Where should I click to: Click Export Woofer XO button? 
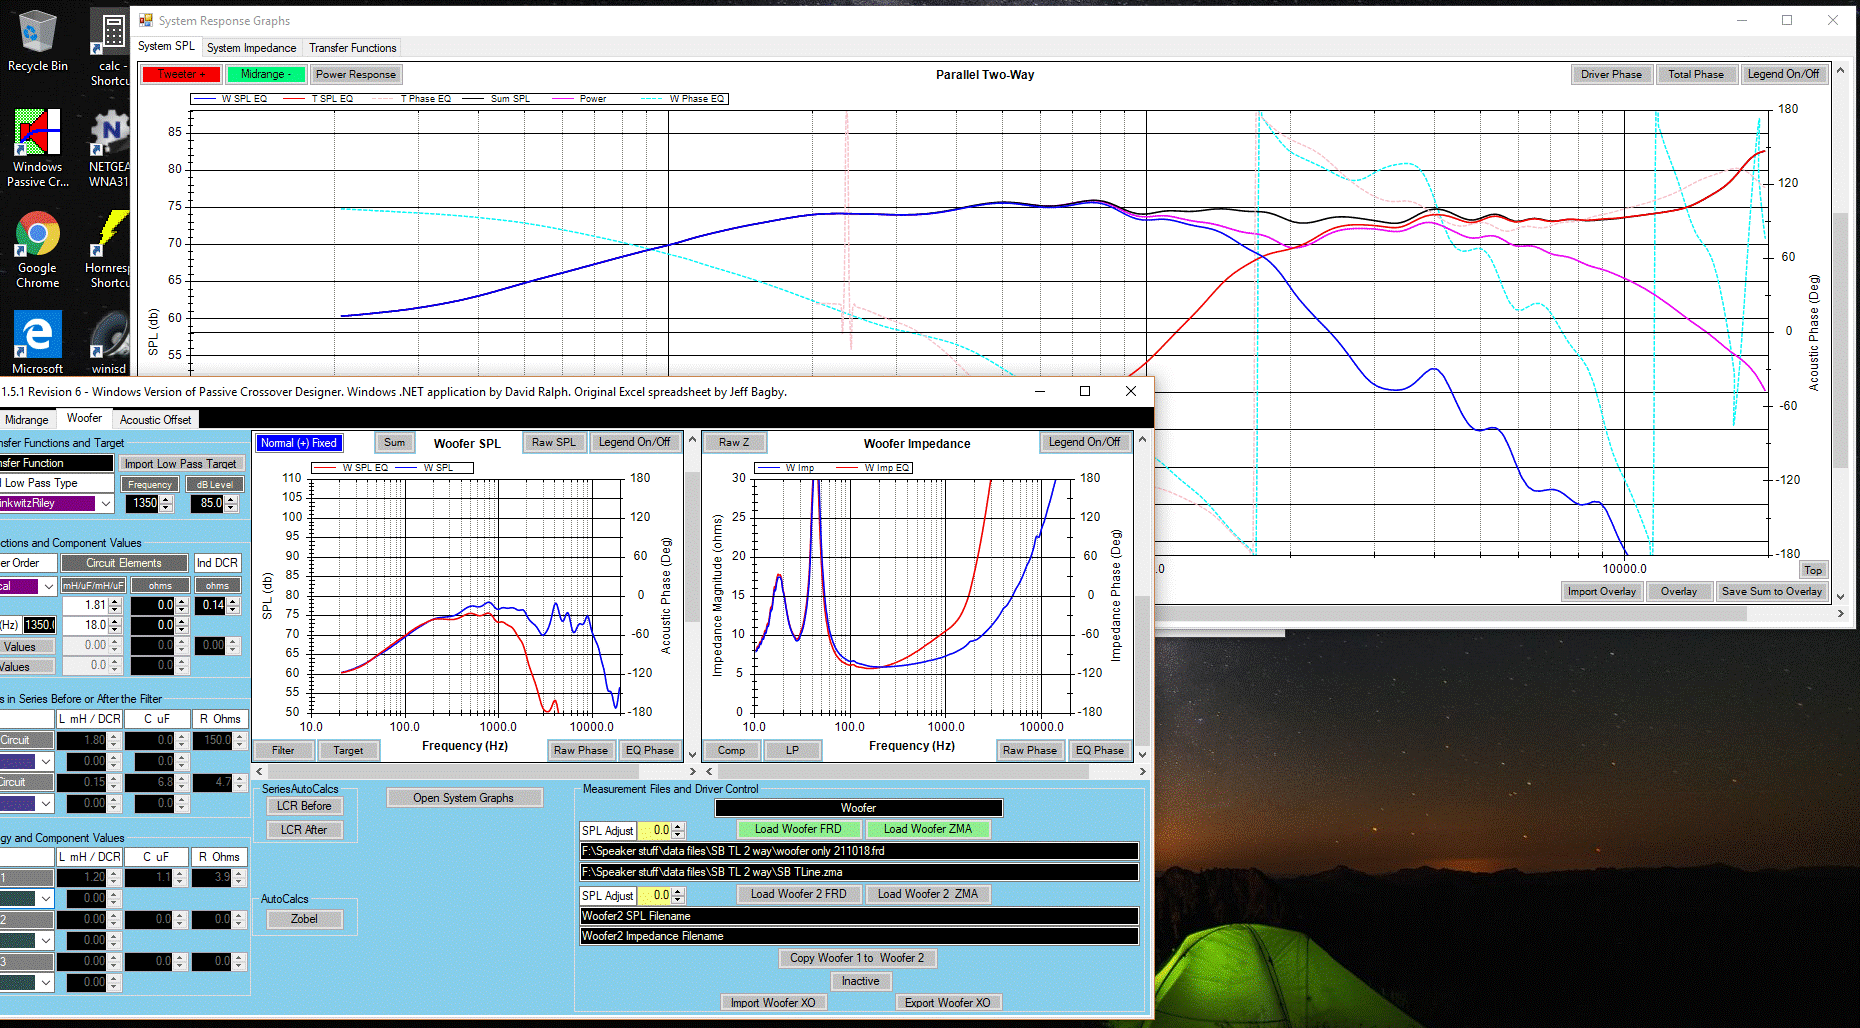947,1003
